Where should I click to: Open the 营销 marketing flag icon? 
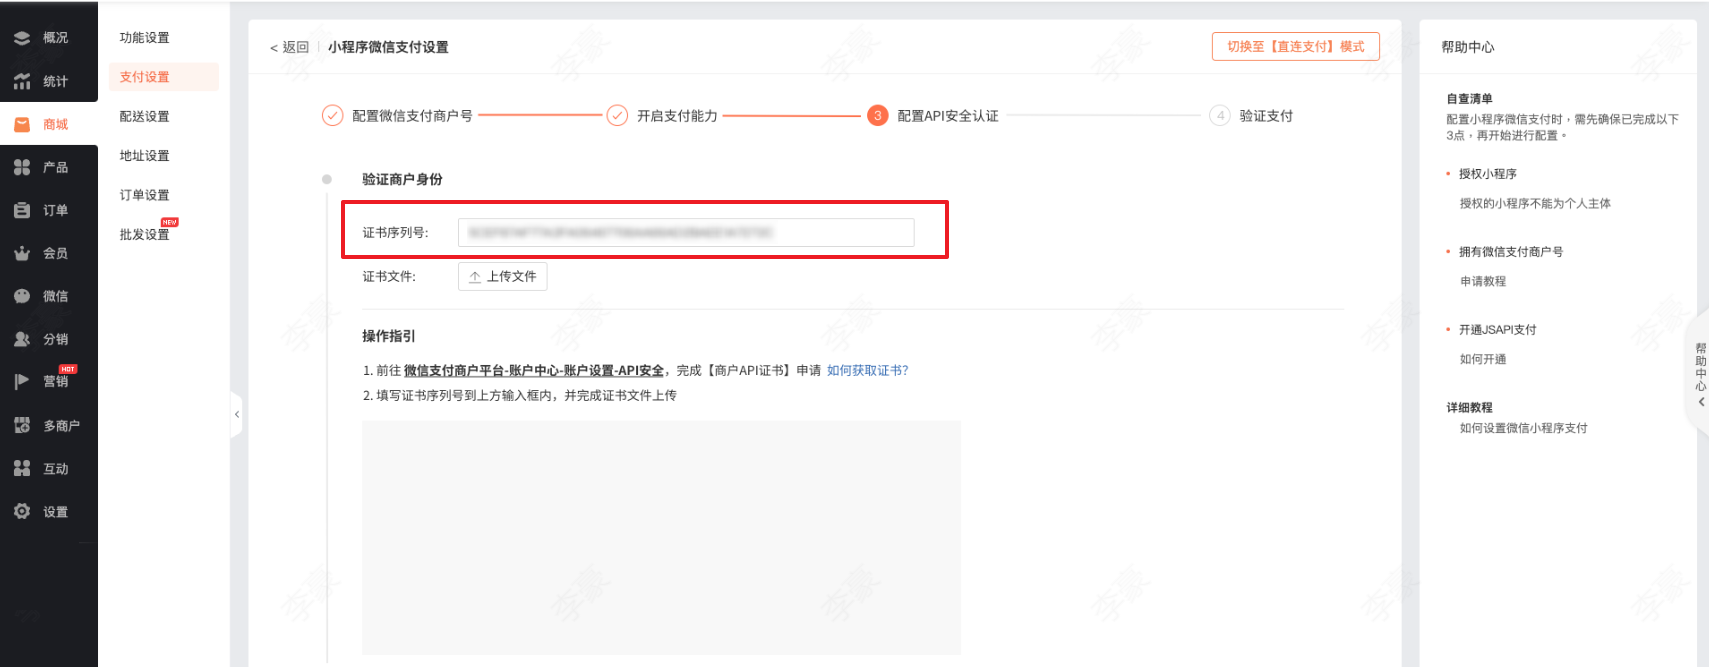coord(22,382)
